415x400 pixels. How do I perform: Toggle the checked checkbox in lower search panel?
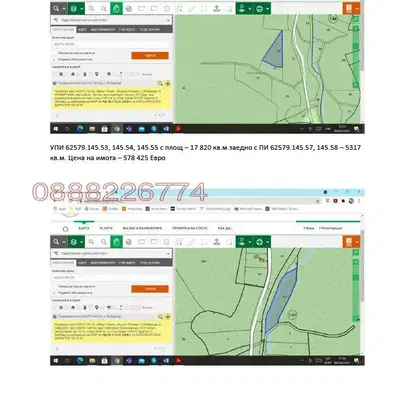point(55,293)
